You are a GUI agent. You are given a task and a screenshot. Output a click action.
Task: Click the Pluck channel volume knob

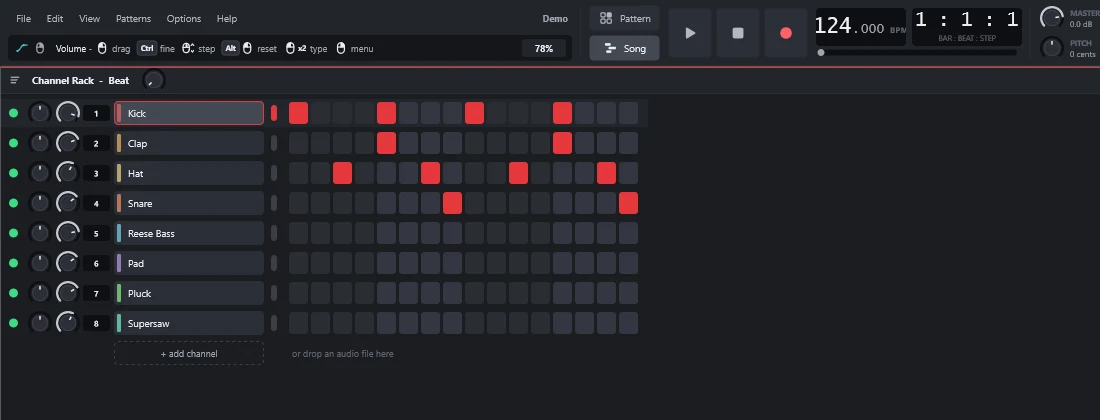coord(67,293)
